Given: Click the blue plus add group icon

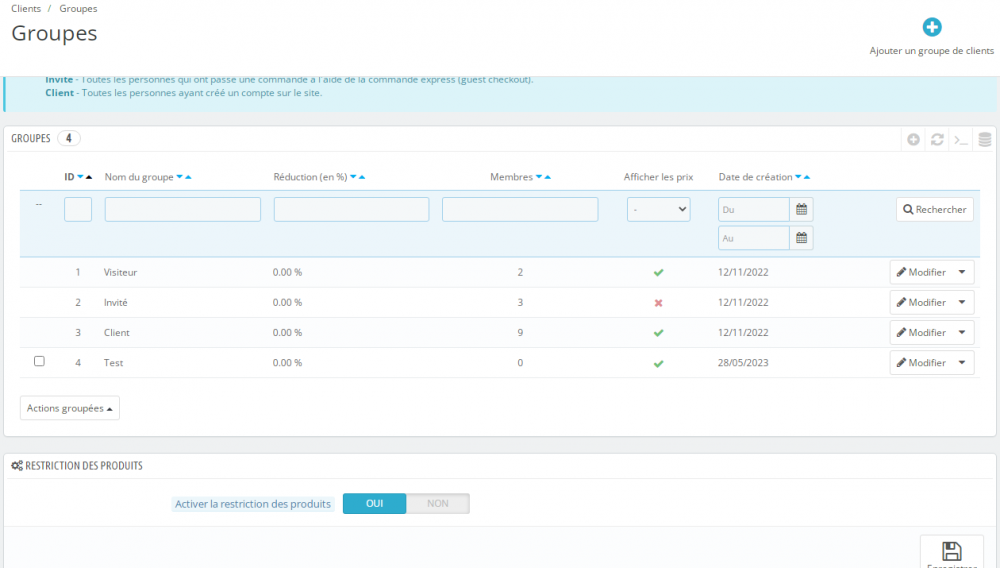Looking at the screenshot, I should [932, 27].
